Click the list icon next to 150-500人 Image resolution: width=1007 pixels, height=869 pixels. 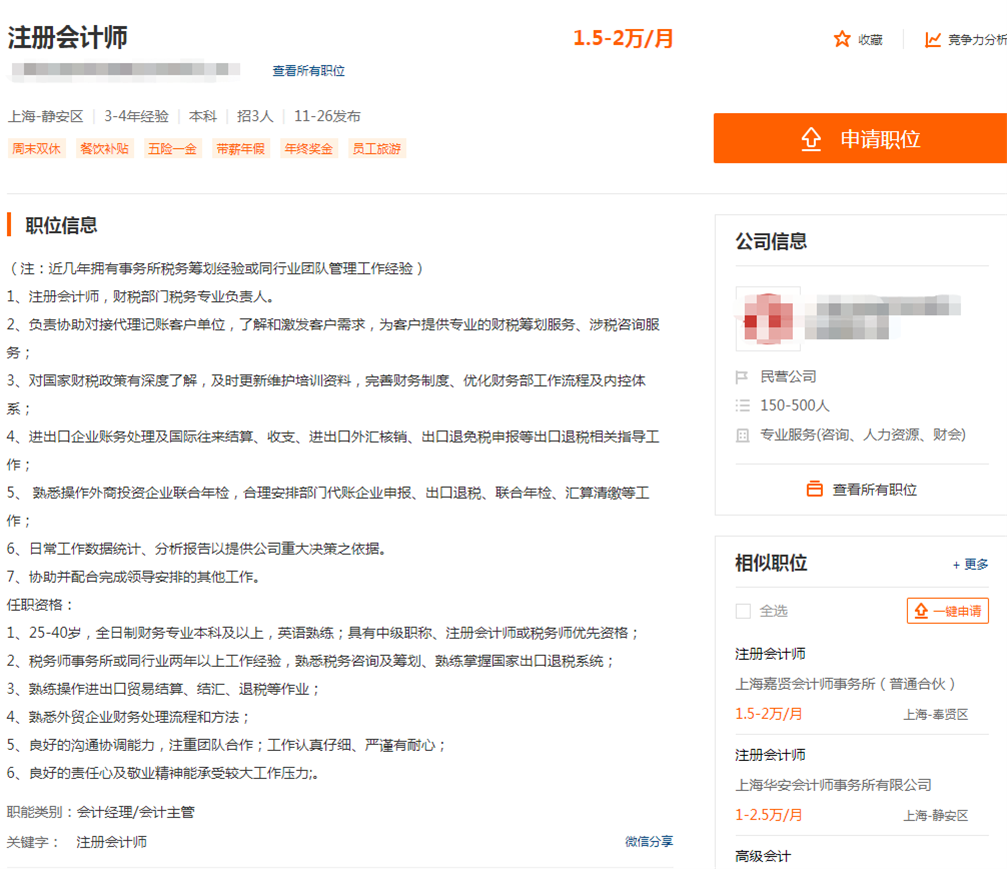pyautogui.click(x=742, y=405)
